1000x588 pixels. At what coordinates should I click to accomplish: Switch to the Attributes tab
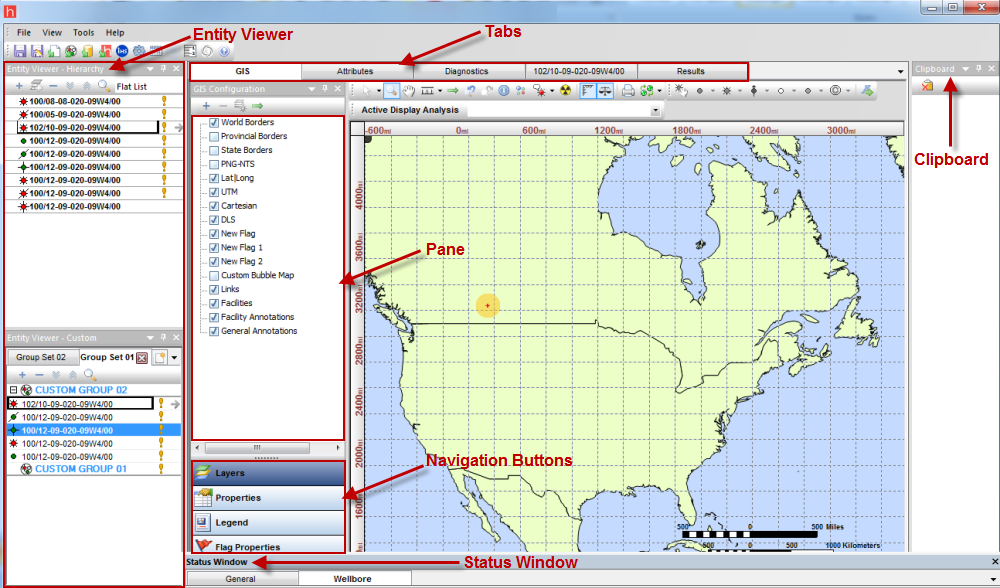(x=355, y=71)
